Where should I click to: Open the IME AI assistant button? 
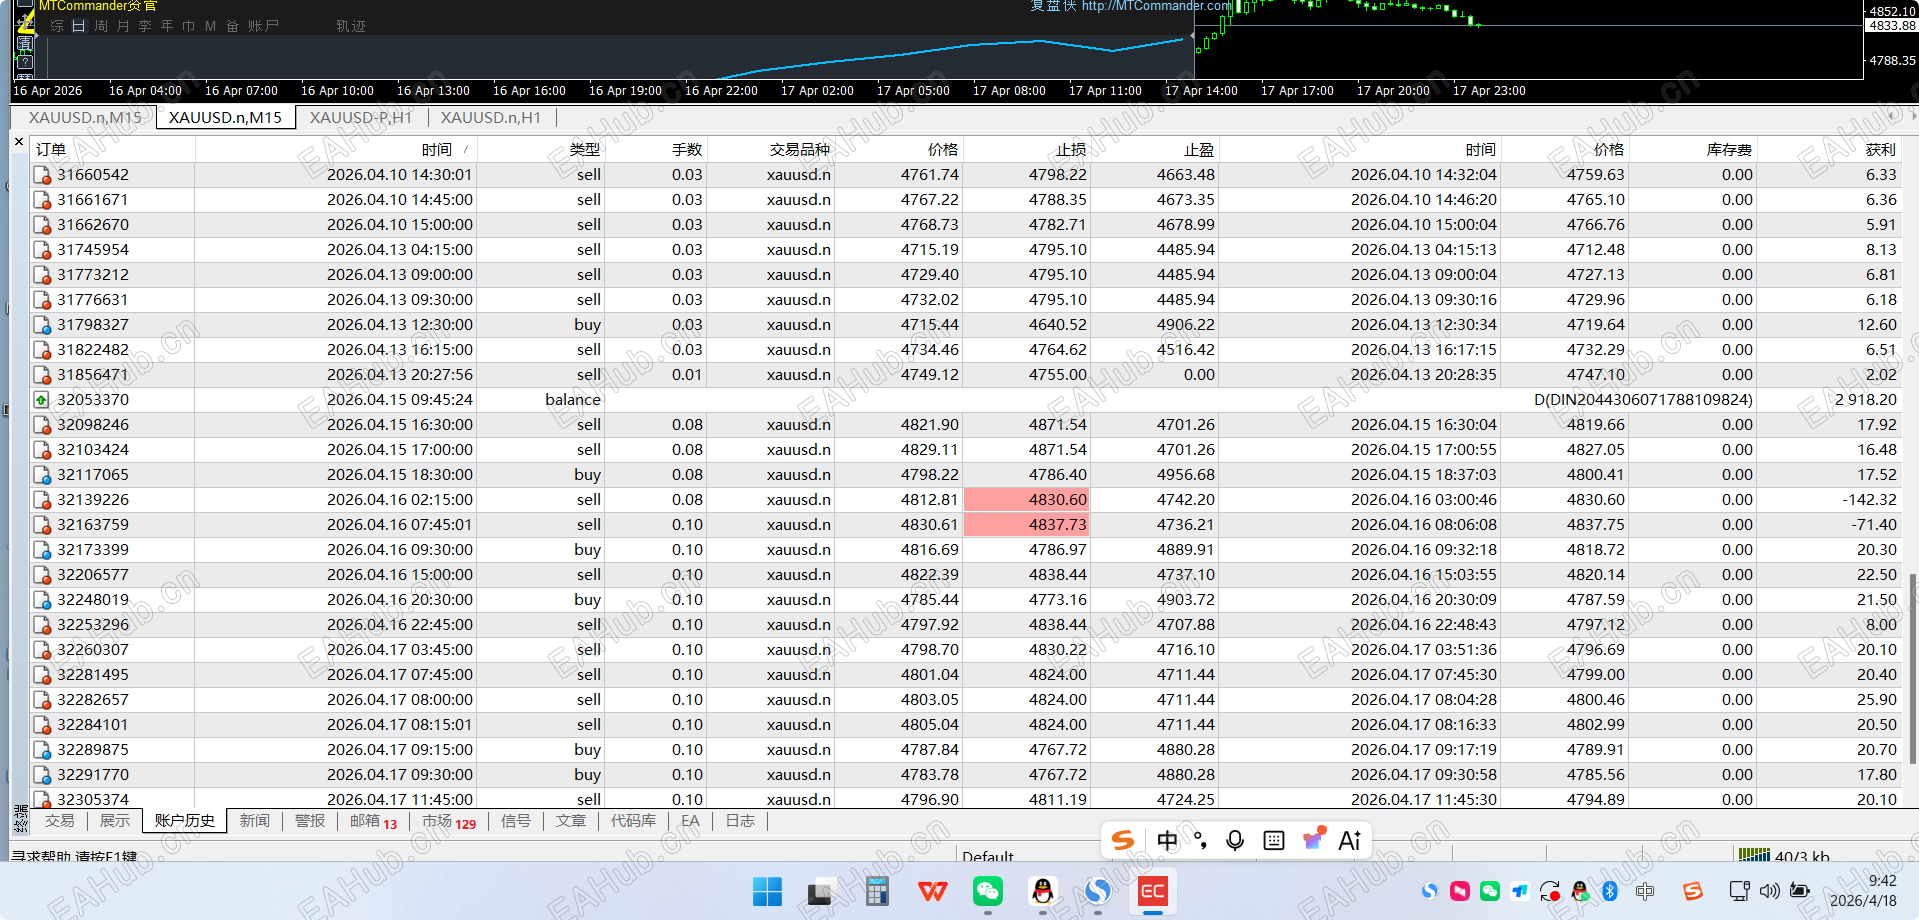[1350, 840]
